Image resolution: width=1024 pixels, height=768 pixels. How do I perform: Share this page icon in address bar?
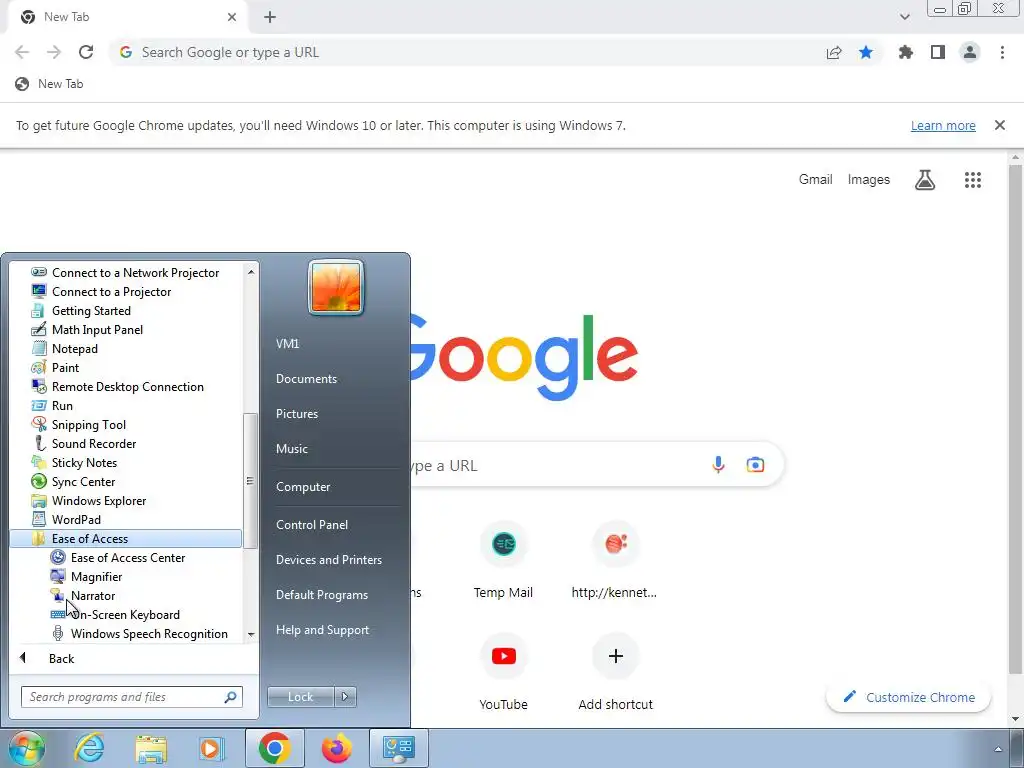pyautogui.click(x=834, y=52)
